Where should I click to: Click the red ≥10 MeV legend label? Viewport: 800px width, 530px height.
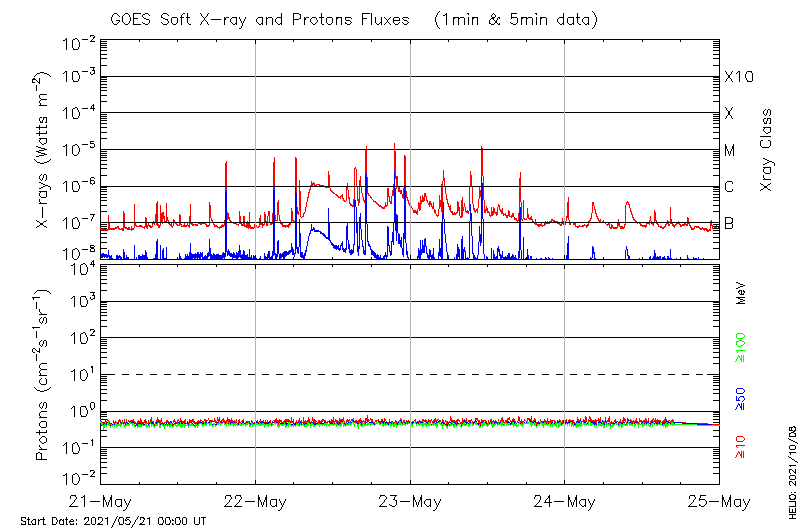(742, 449)
